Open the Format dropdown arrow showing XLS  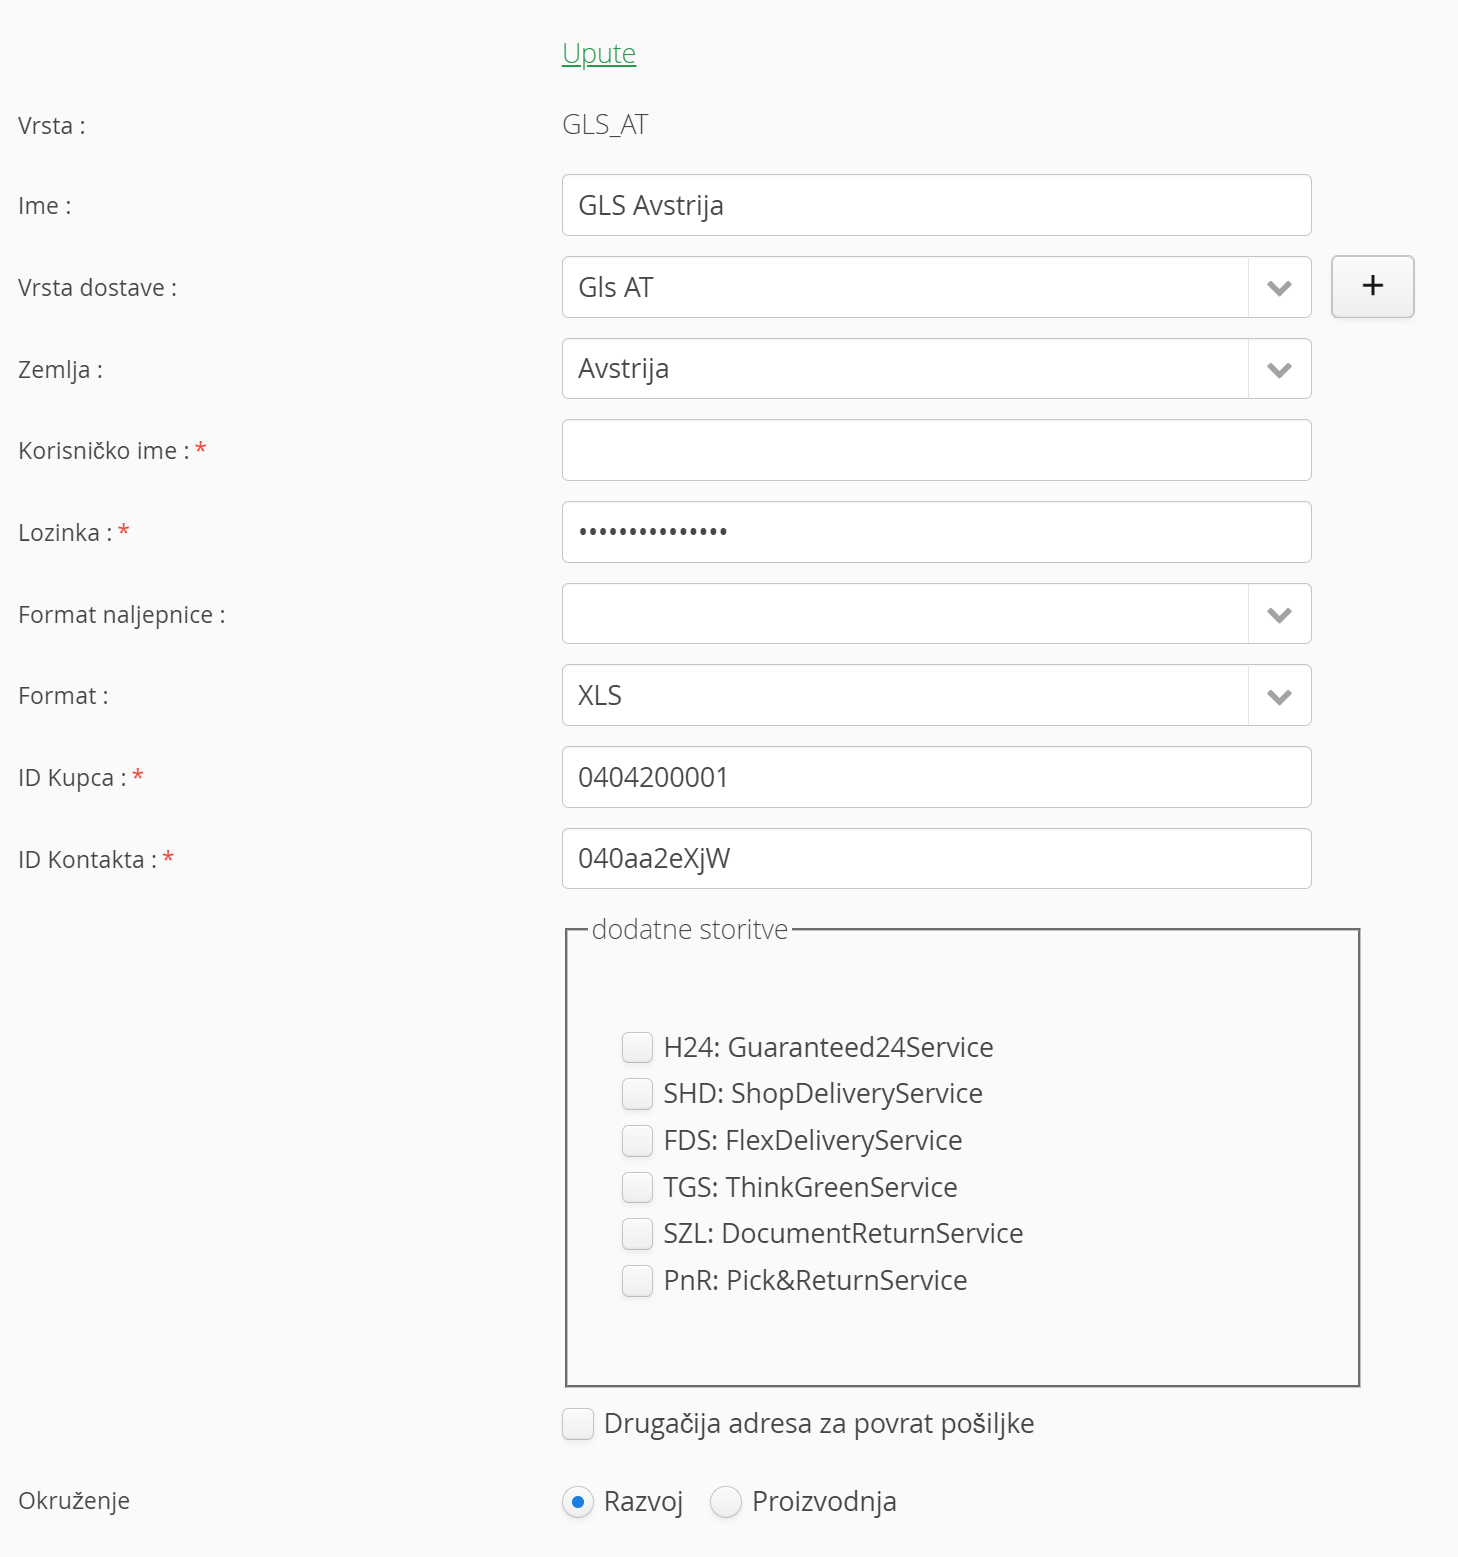[1279, 696]
